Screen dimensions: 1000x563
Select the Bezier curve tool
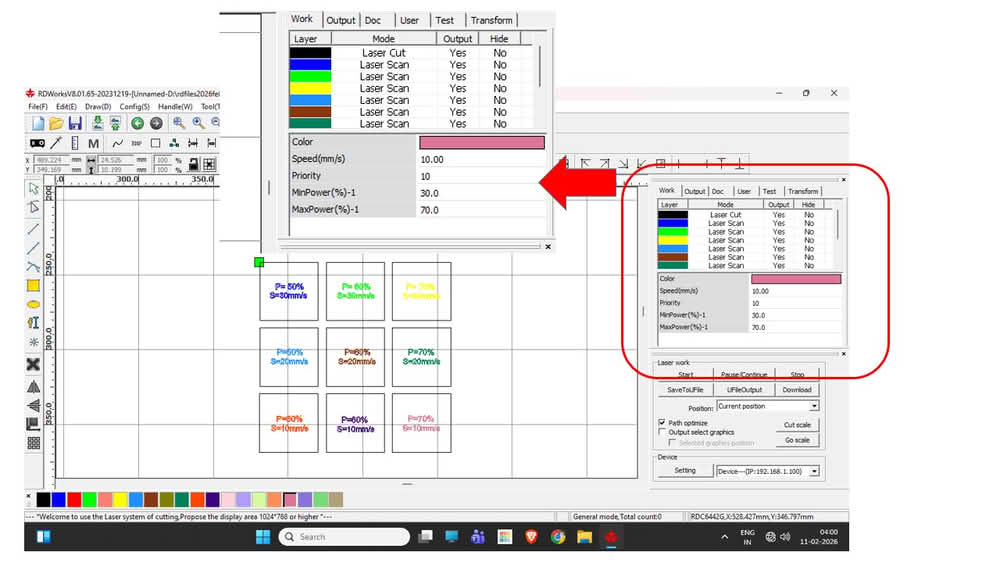[x=33, y=267]
